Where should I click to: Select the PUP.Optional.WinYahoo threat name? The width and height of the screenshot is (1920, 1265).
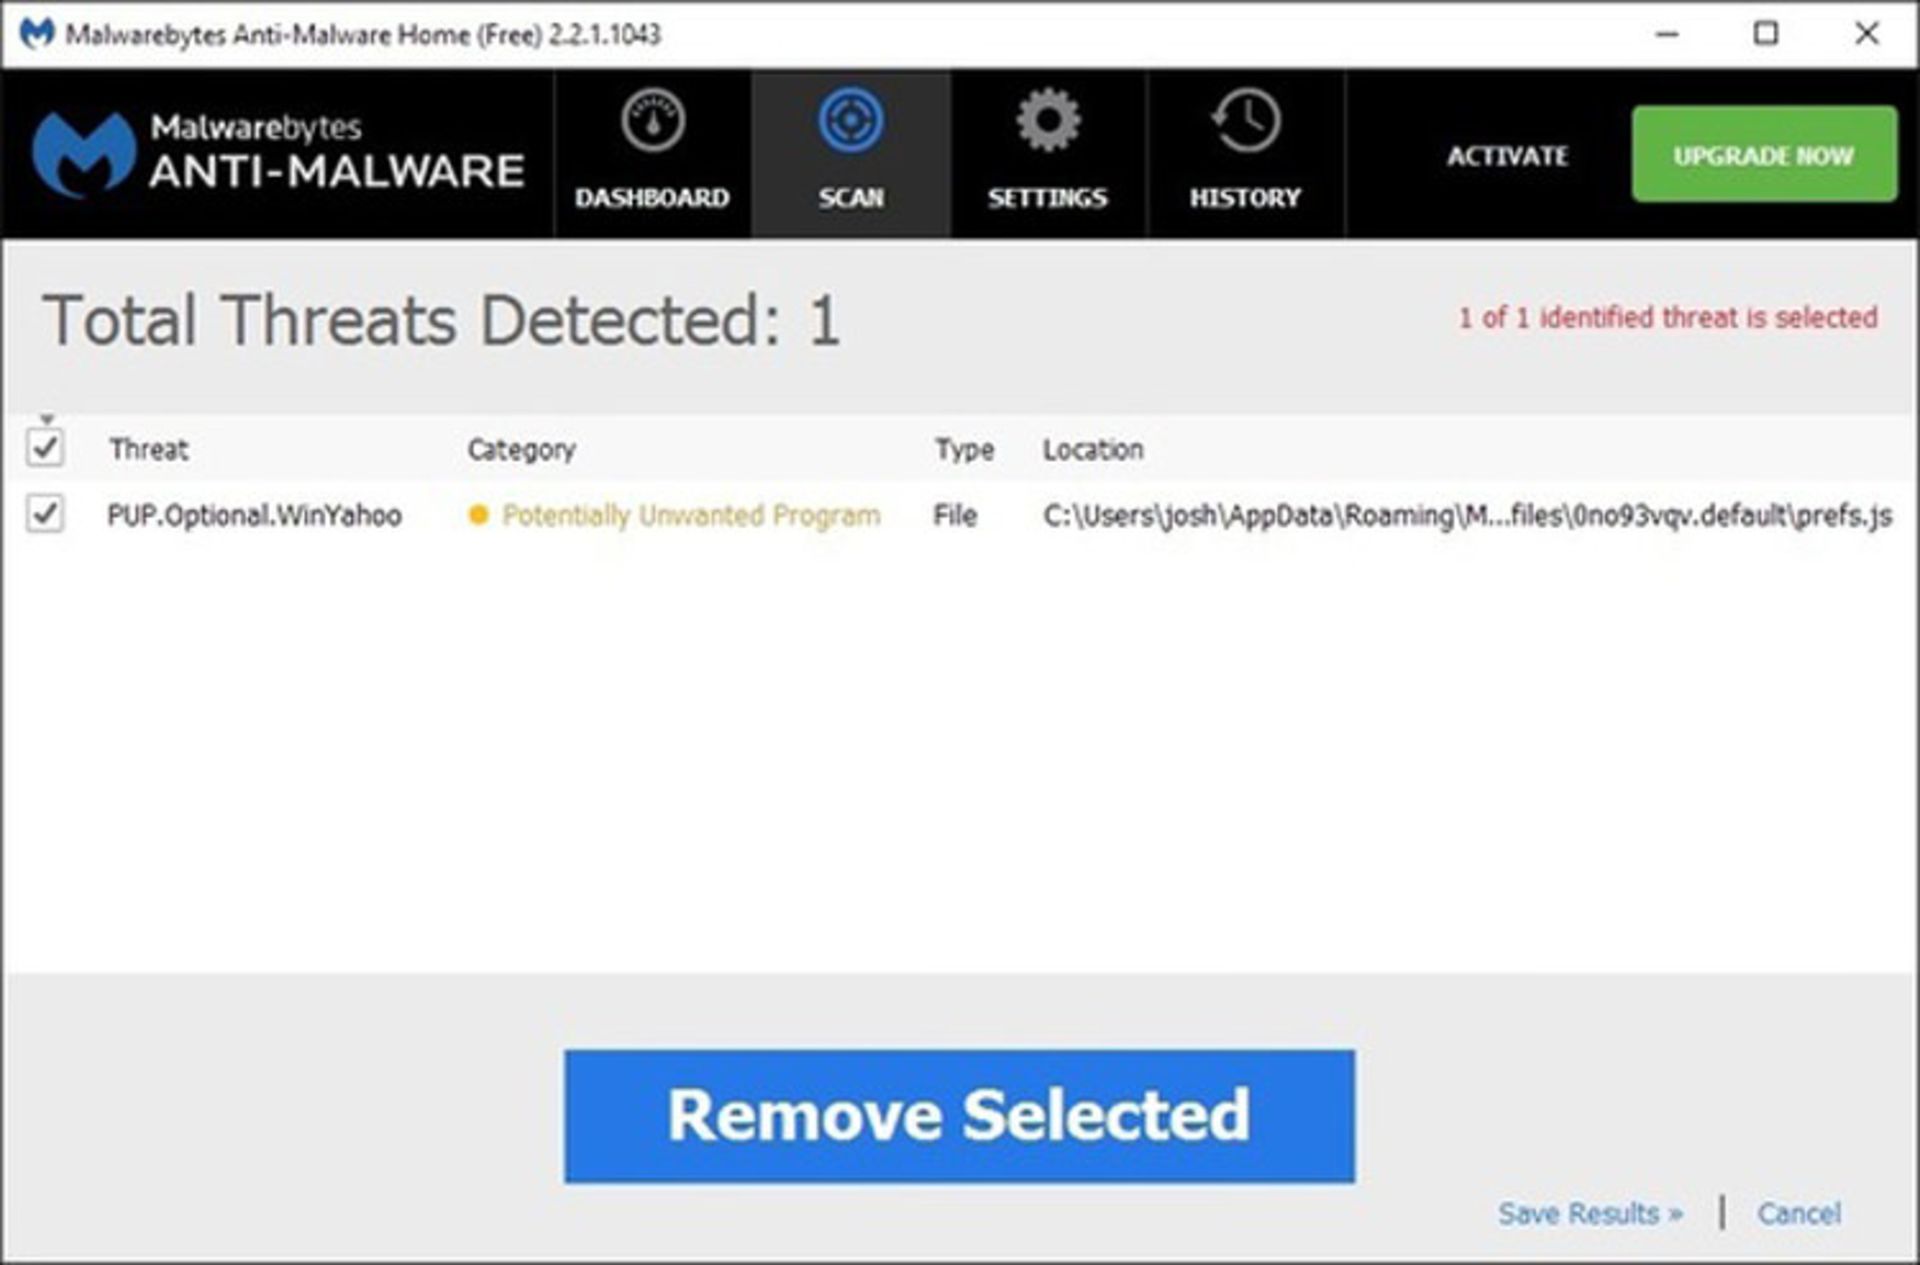click(x=255, y=515)
